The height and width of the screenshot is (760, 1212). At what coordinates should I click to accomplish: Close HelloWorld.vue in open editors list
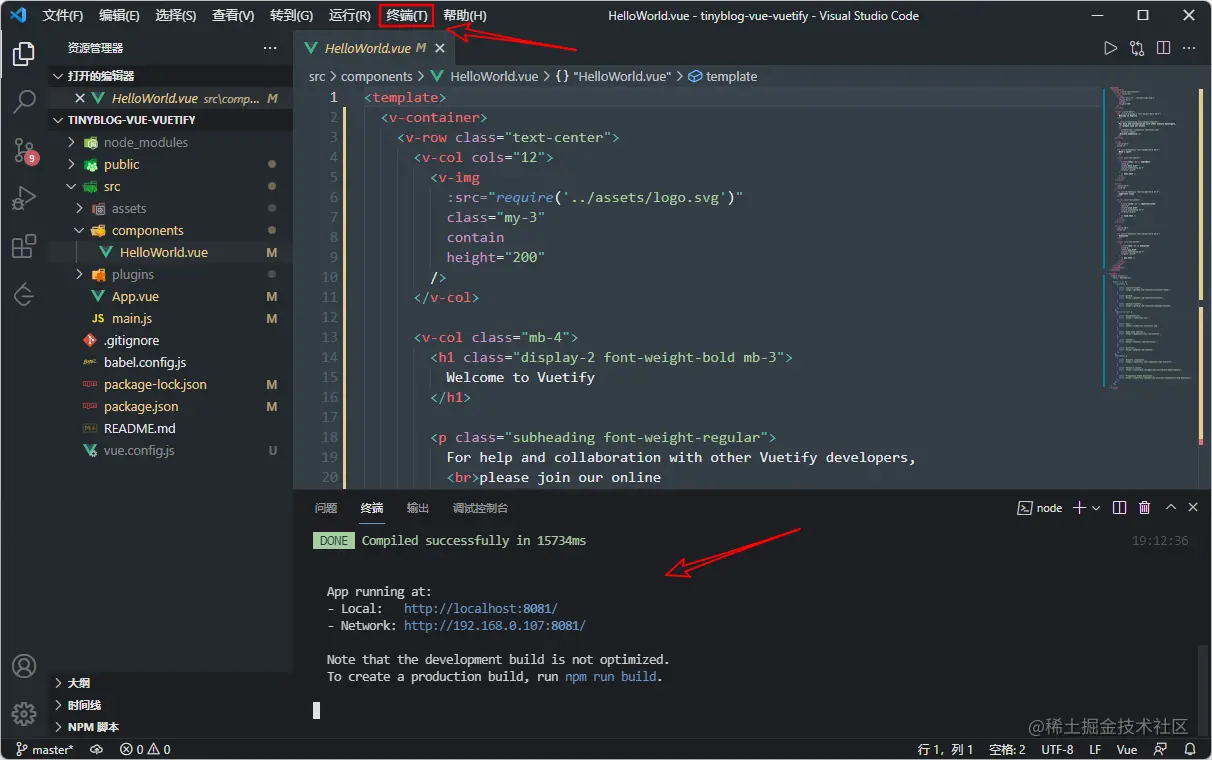coord(80,98)
